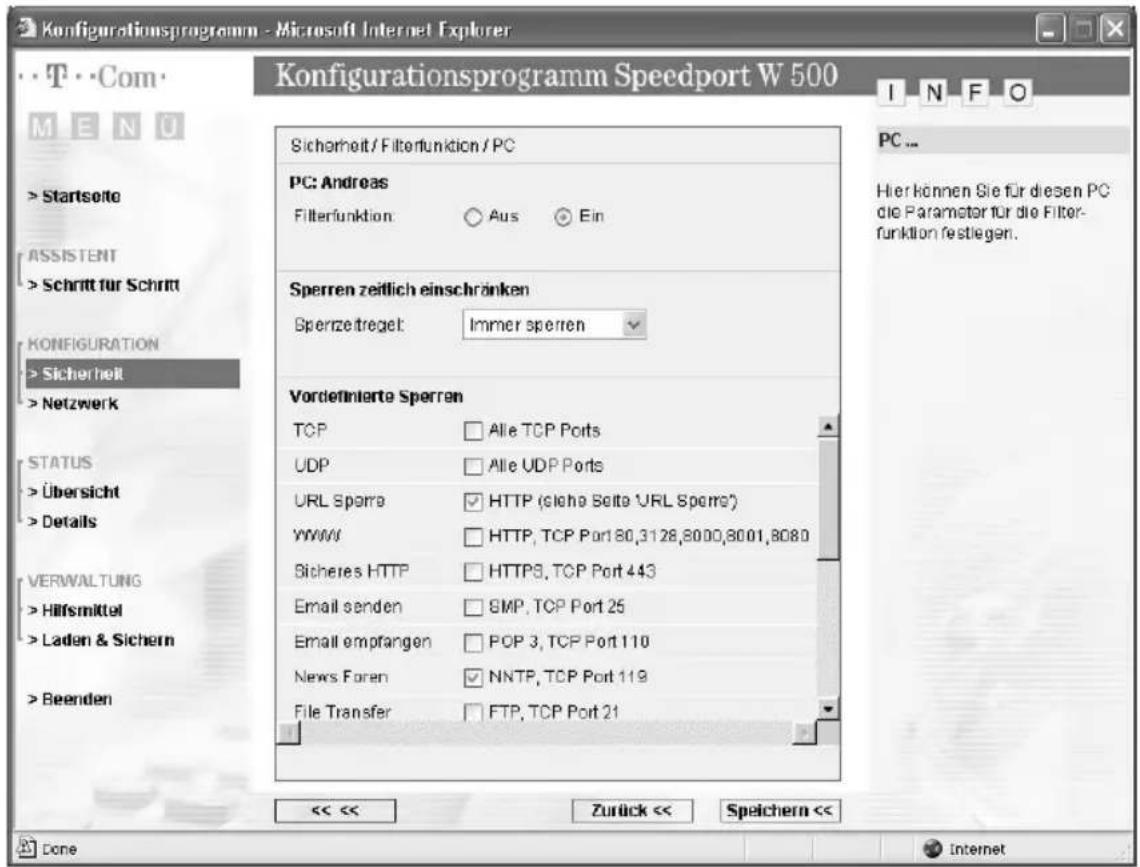
Task: Click the list scroll up arrow
Action: pos(827,427)
